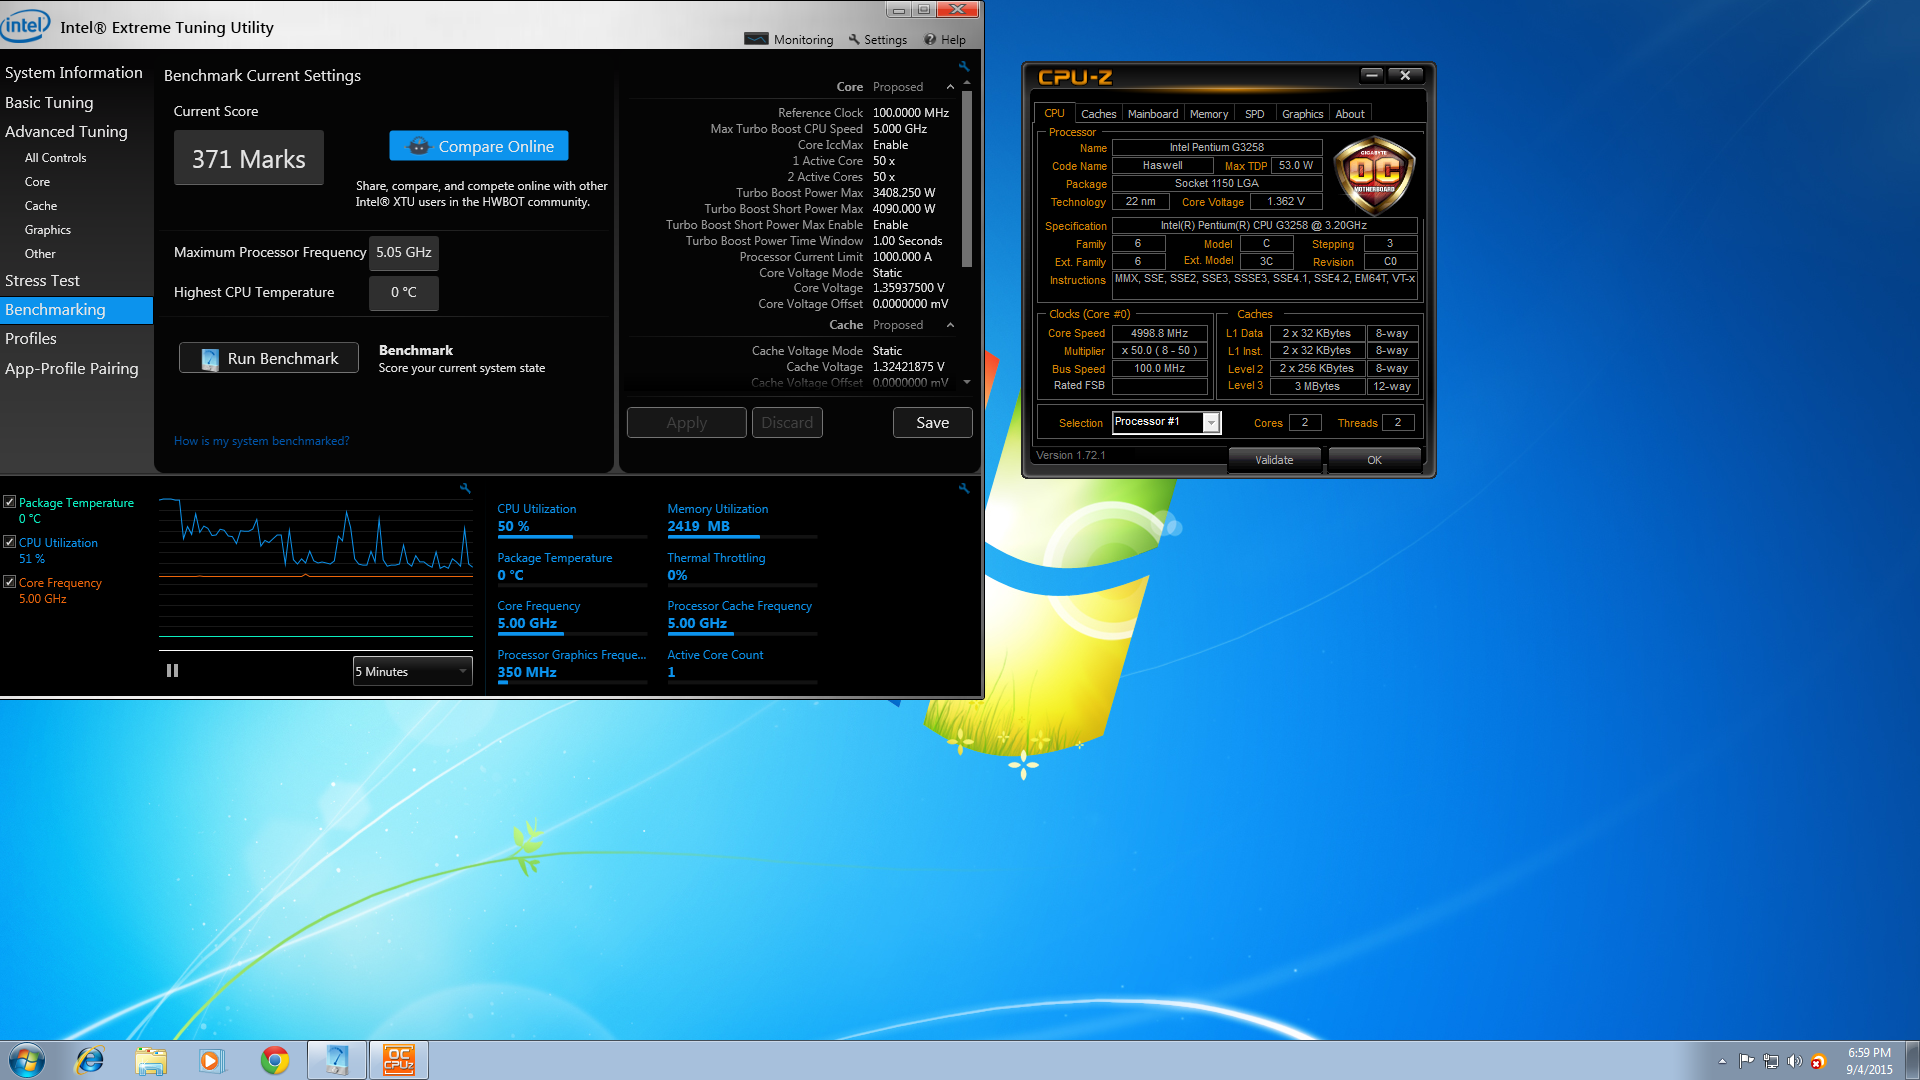Click the 371 Marks score box

click(x=249, y=159)
